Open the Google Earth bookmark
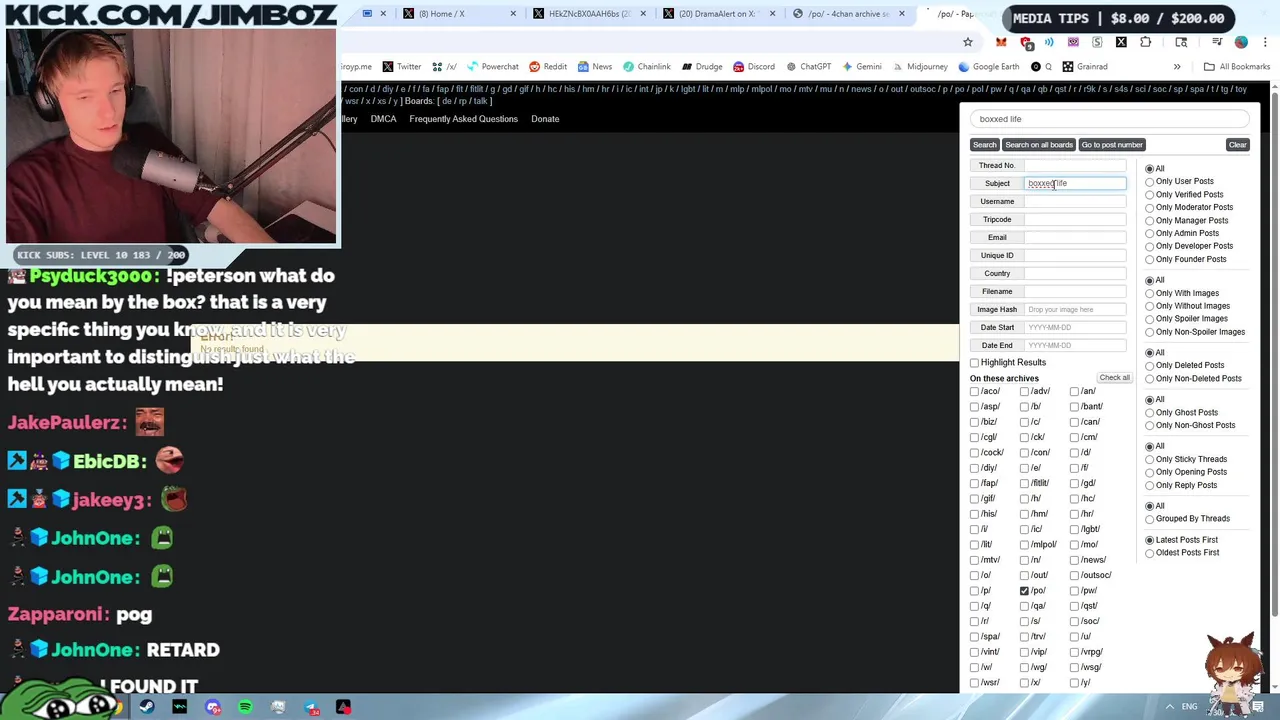The image size is (1280, 720). 989,67
